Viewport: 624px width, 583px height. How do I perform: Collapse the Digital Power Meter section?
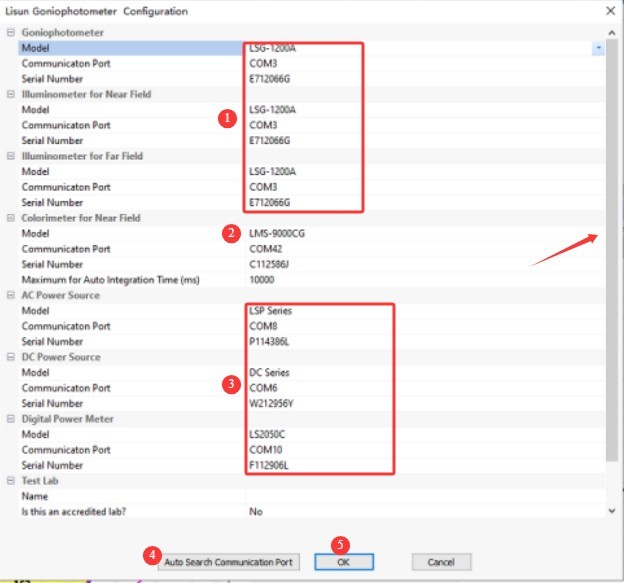[11, 419]
